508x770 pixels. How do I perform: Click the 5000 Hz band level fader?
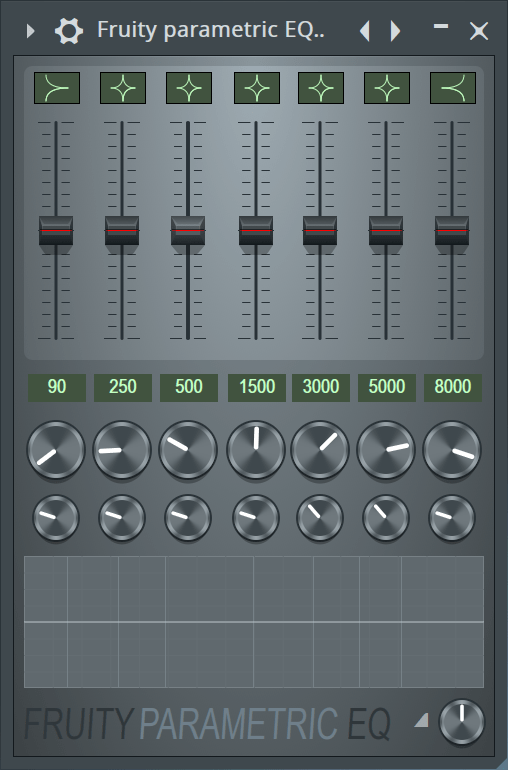[386, 230]
